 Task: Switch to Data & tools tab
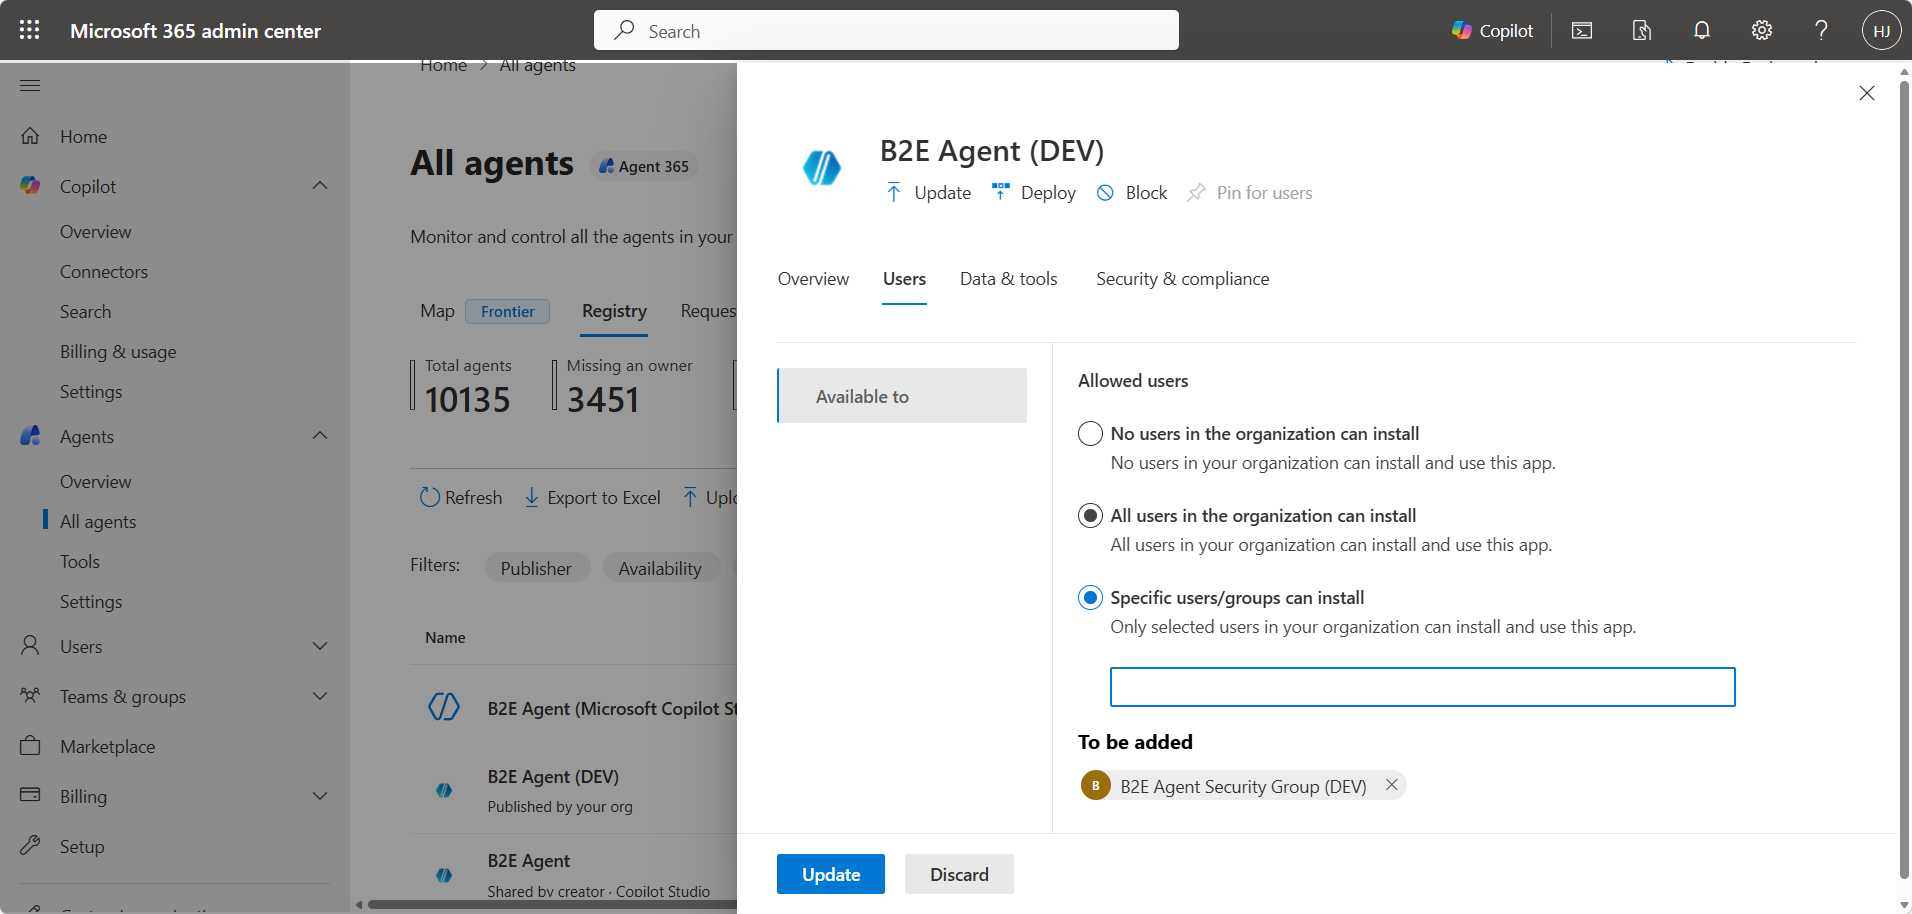[1008, 279]
